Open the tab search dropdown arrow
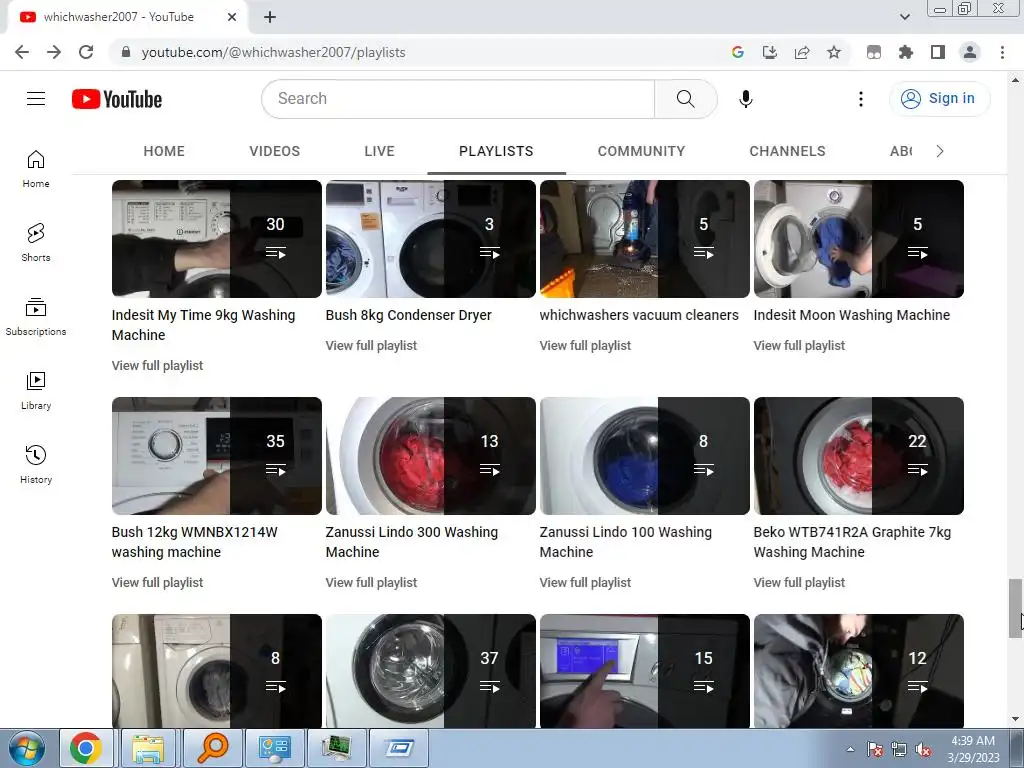 click(905, 17)
